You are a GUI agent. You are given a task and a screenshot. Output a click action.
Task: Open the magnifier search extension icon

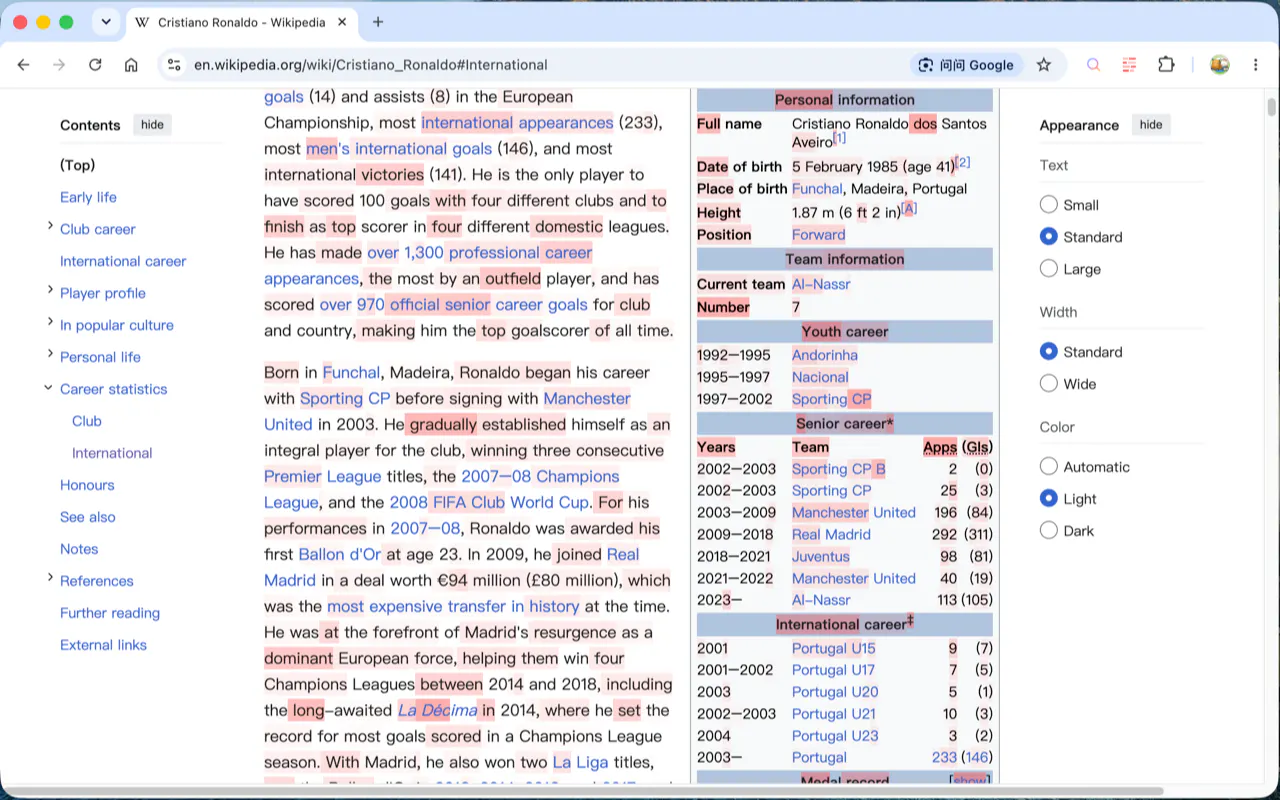point(1093,65)
